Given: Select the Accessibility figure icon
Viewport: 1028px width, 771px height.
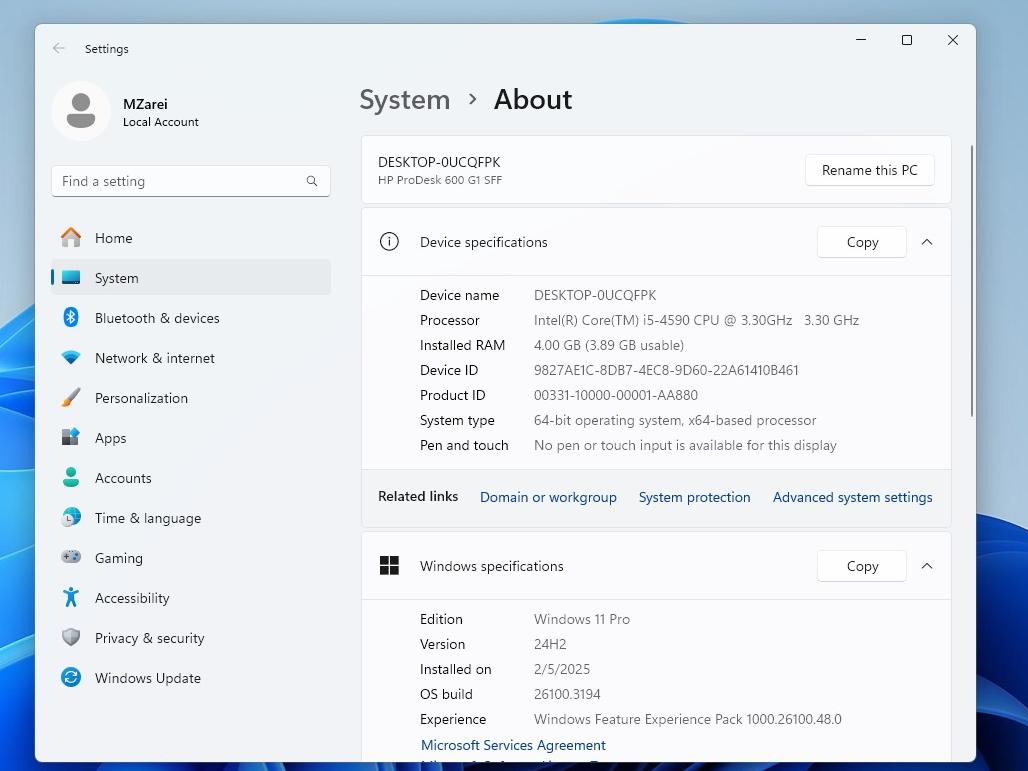Looking at the screenshot, I should [x=71, y=598].
